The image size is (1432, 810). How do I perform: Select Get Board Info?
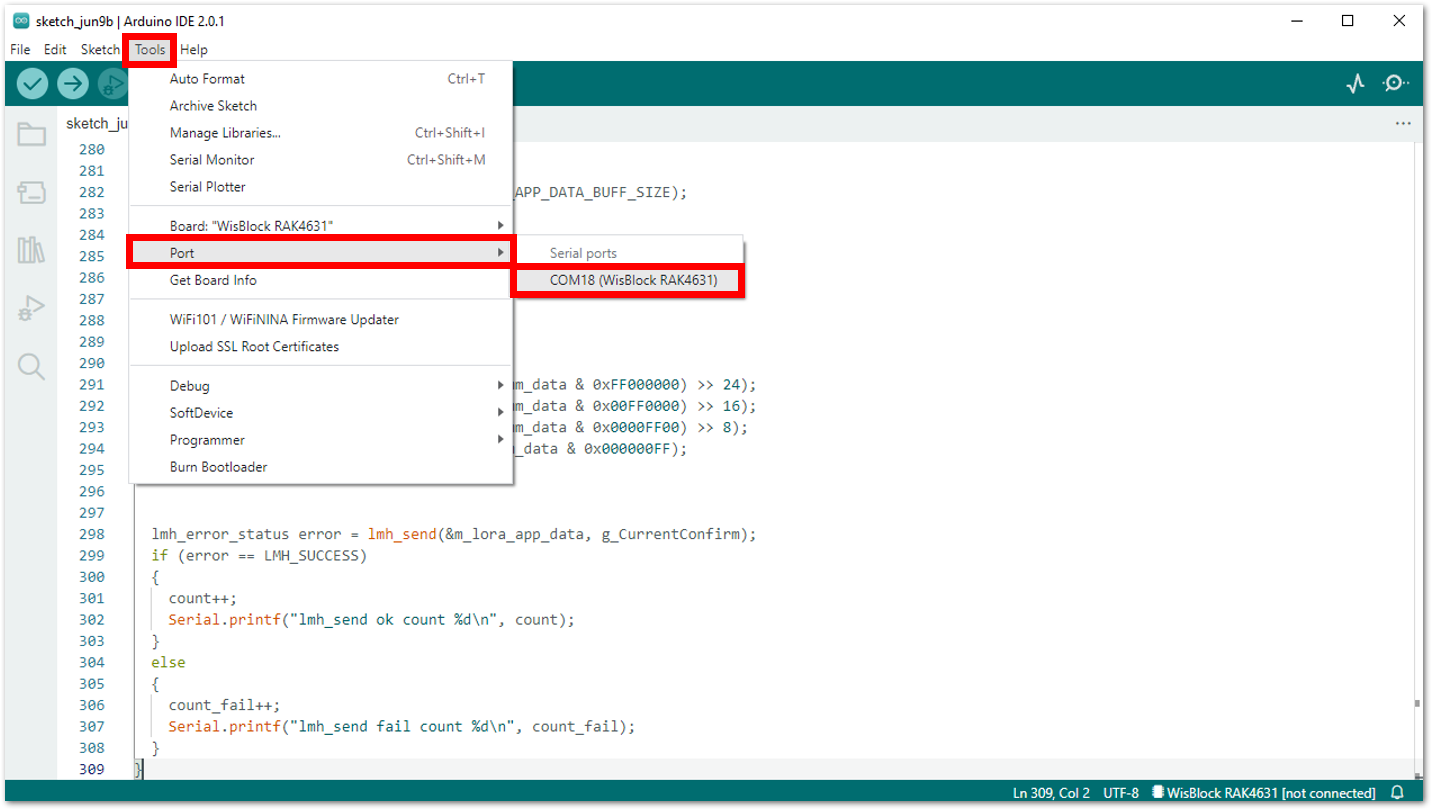point(321,280)
